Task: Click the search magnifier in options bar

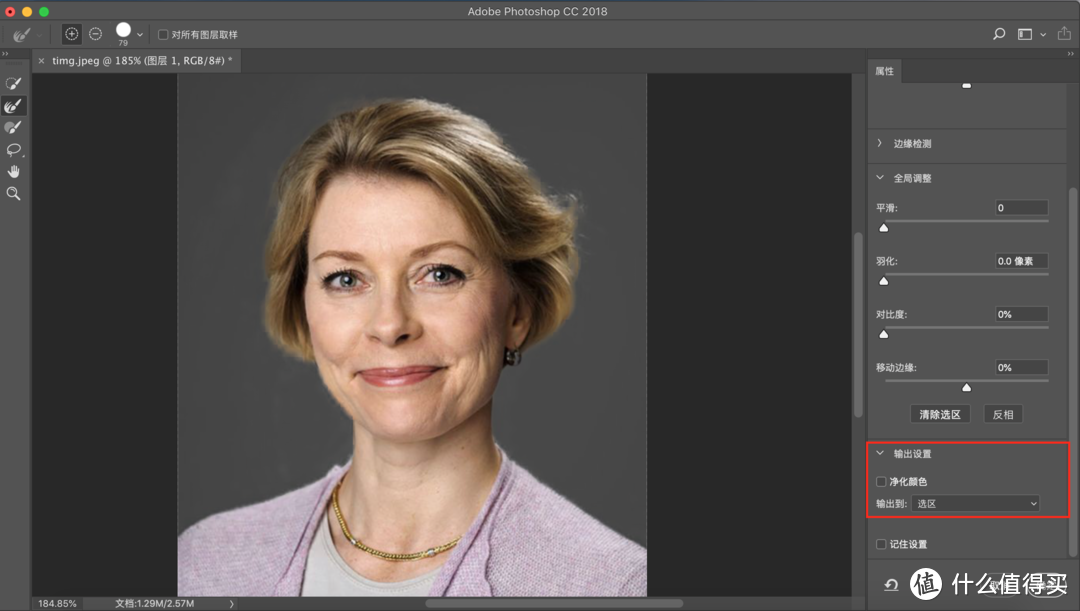Action: (x=999, y=34)
